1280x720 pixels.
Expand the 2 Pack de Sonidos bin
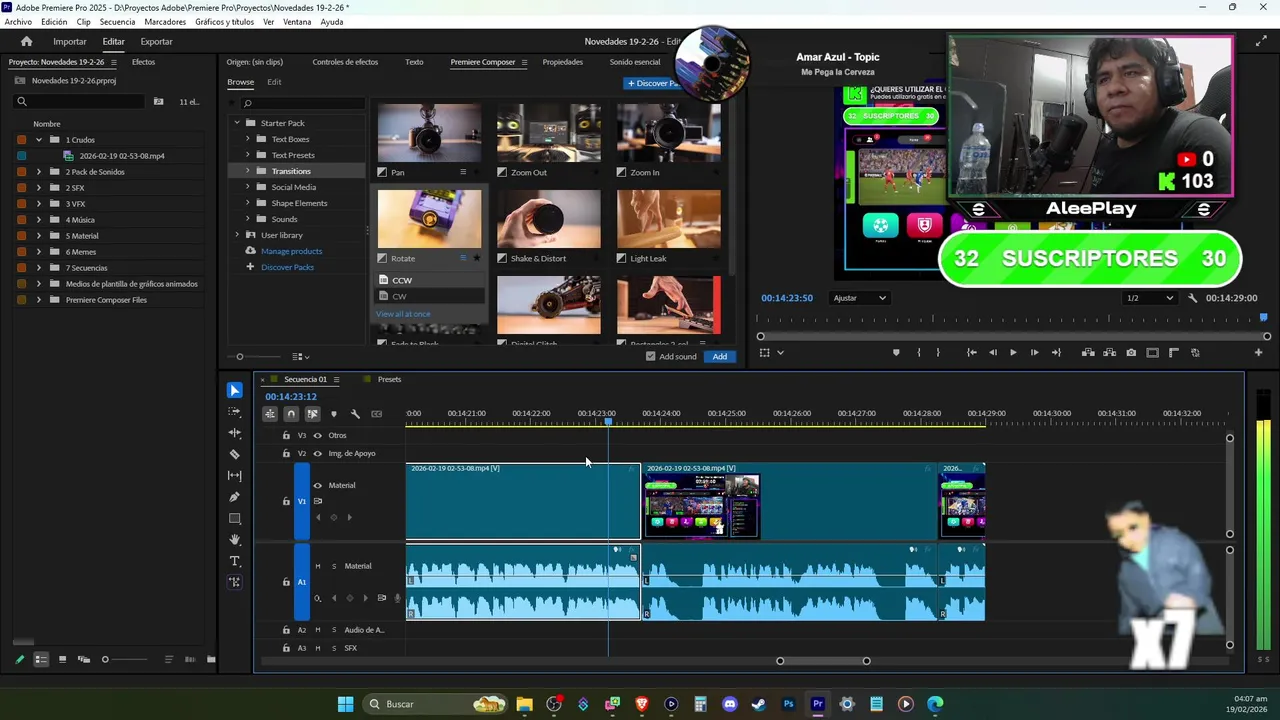pos(39,172)
